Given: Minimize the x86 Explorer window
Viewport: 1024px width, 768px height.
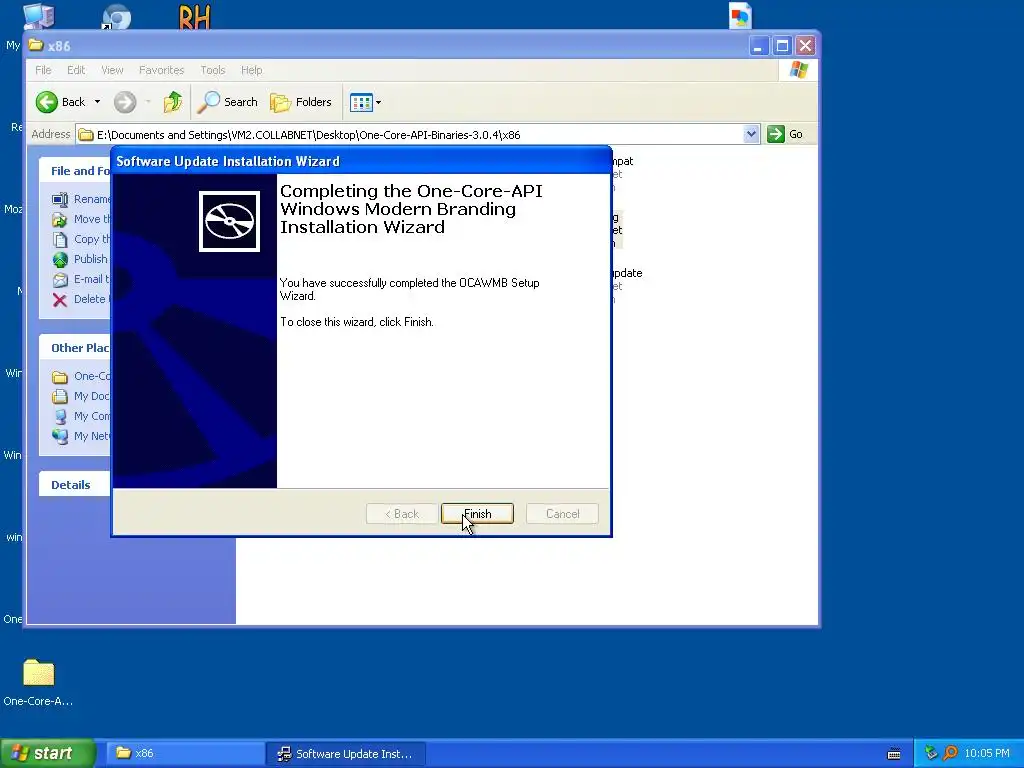Looking at the screenshot, I should click(x=758, y=46).
